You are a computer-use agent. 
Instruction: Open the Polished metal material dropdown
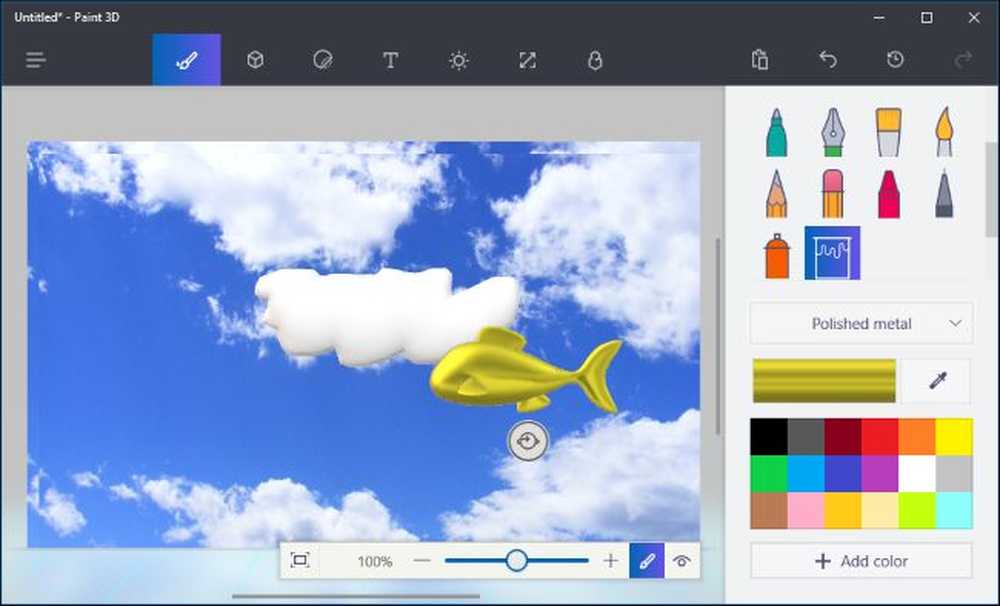click(x=862, y=323)
